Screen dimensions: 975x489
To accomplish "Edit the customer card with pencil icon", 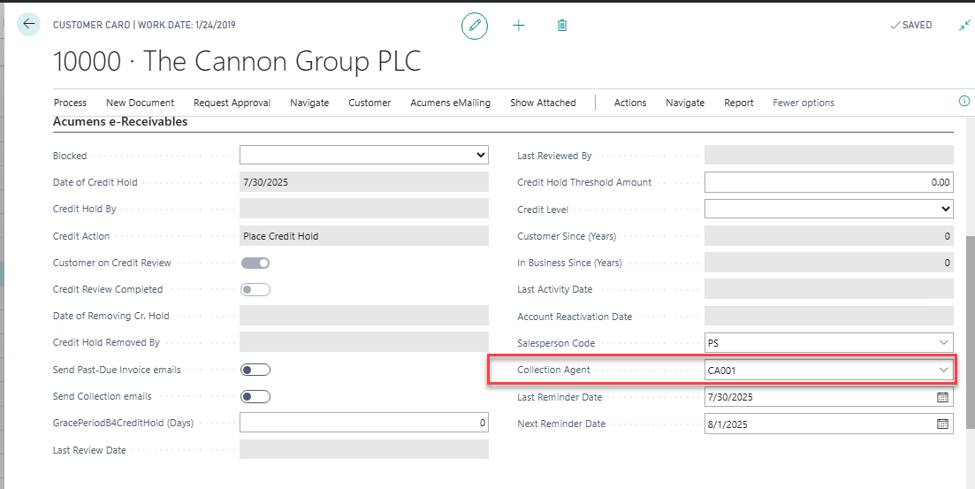I will click(x=474, y=26).
